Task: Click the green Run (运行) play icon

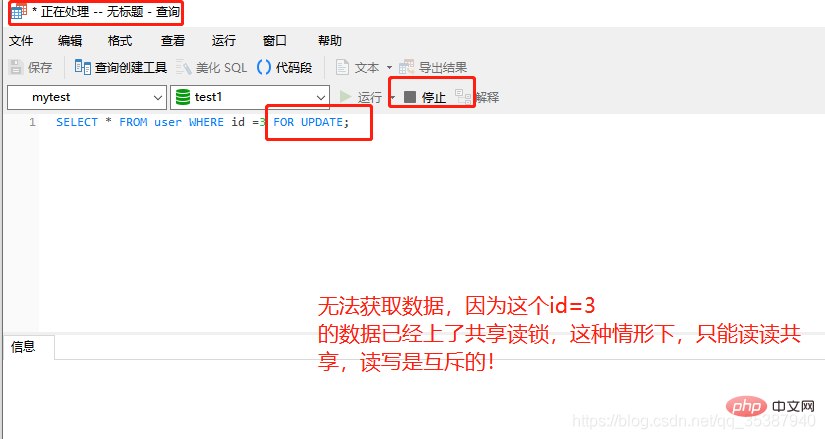Action: click(345, 97)
